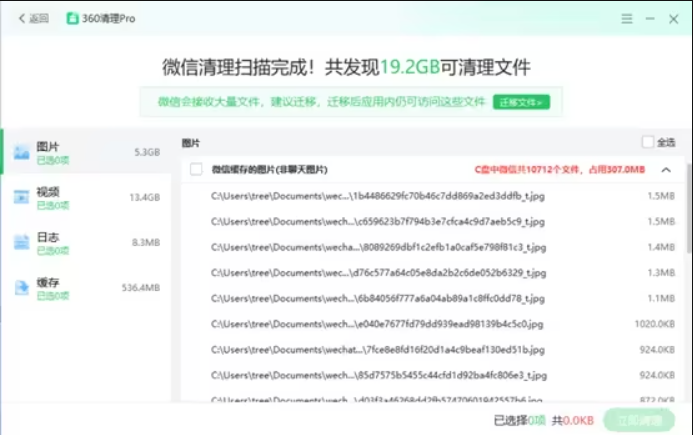The width and height of the screenshot is (693, 435).
Task: Select the 视频 category tab
Action: click(x=87, y=197)
